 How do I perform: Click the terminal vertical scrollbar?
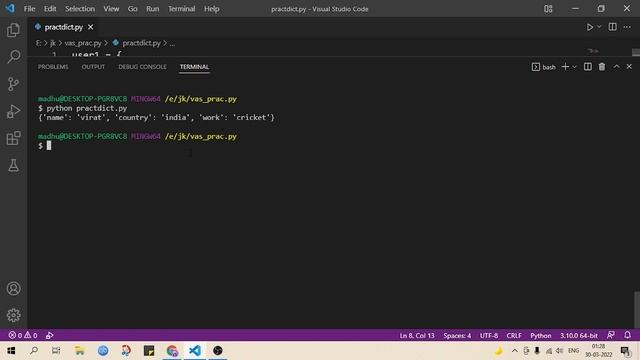tap(637, 309)
